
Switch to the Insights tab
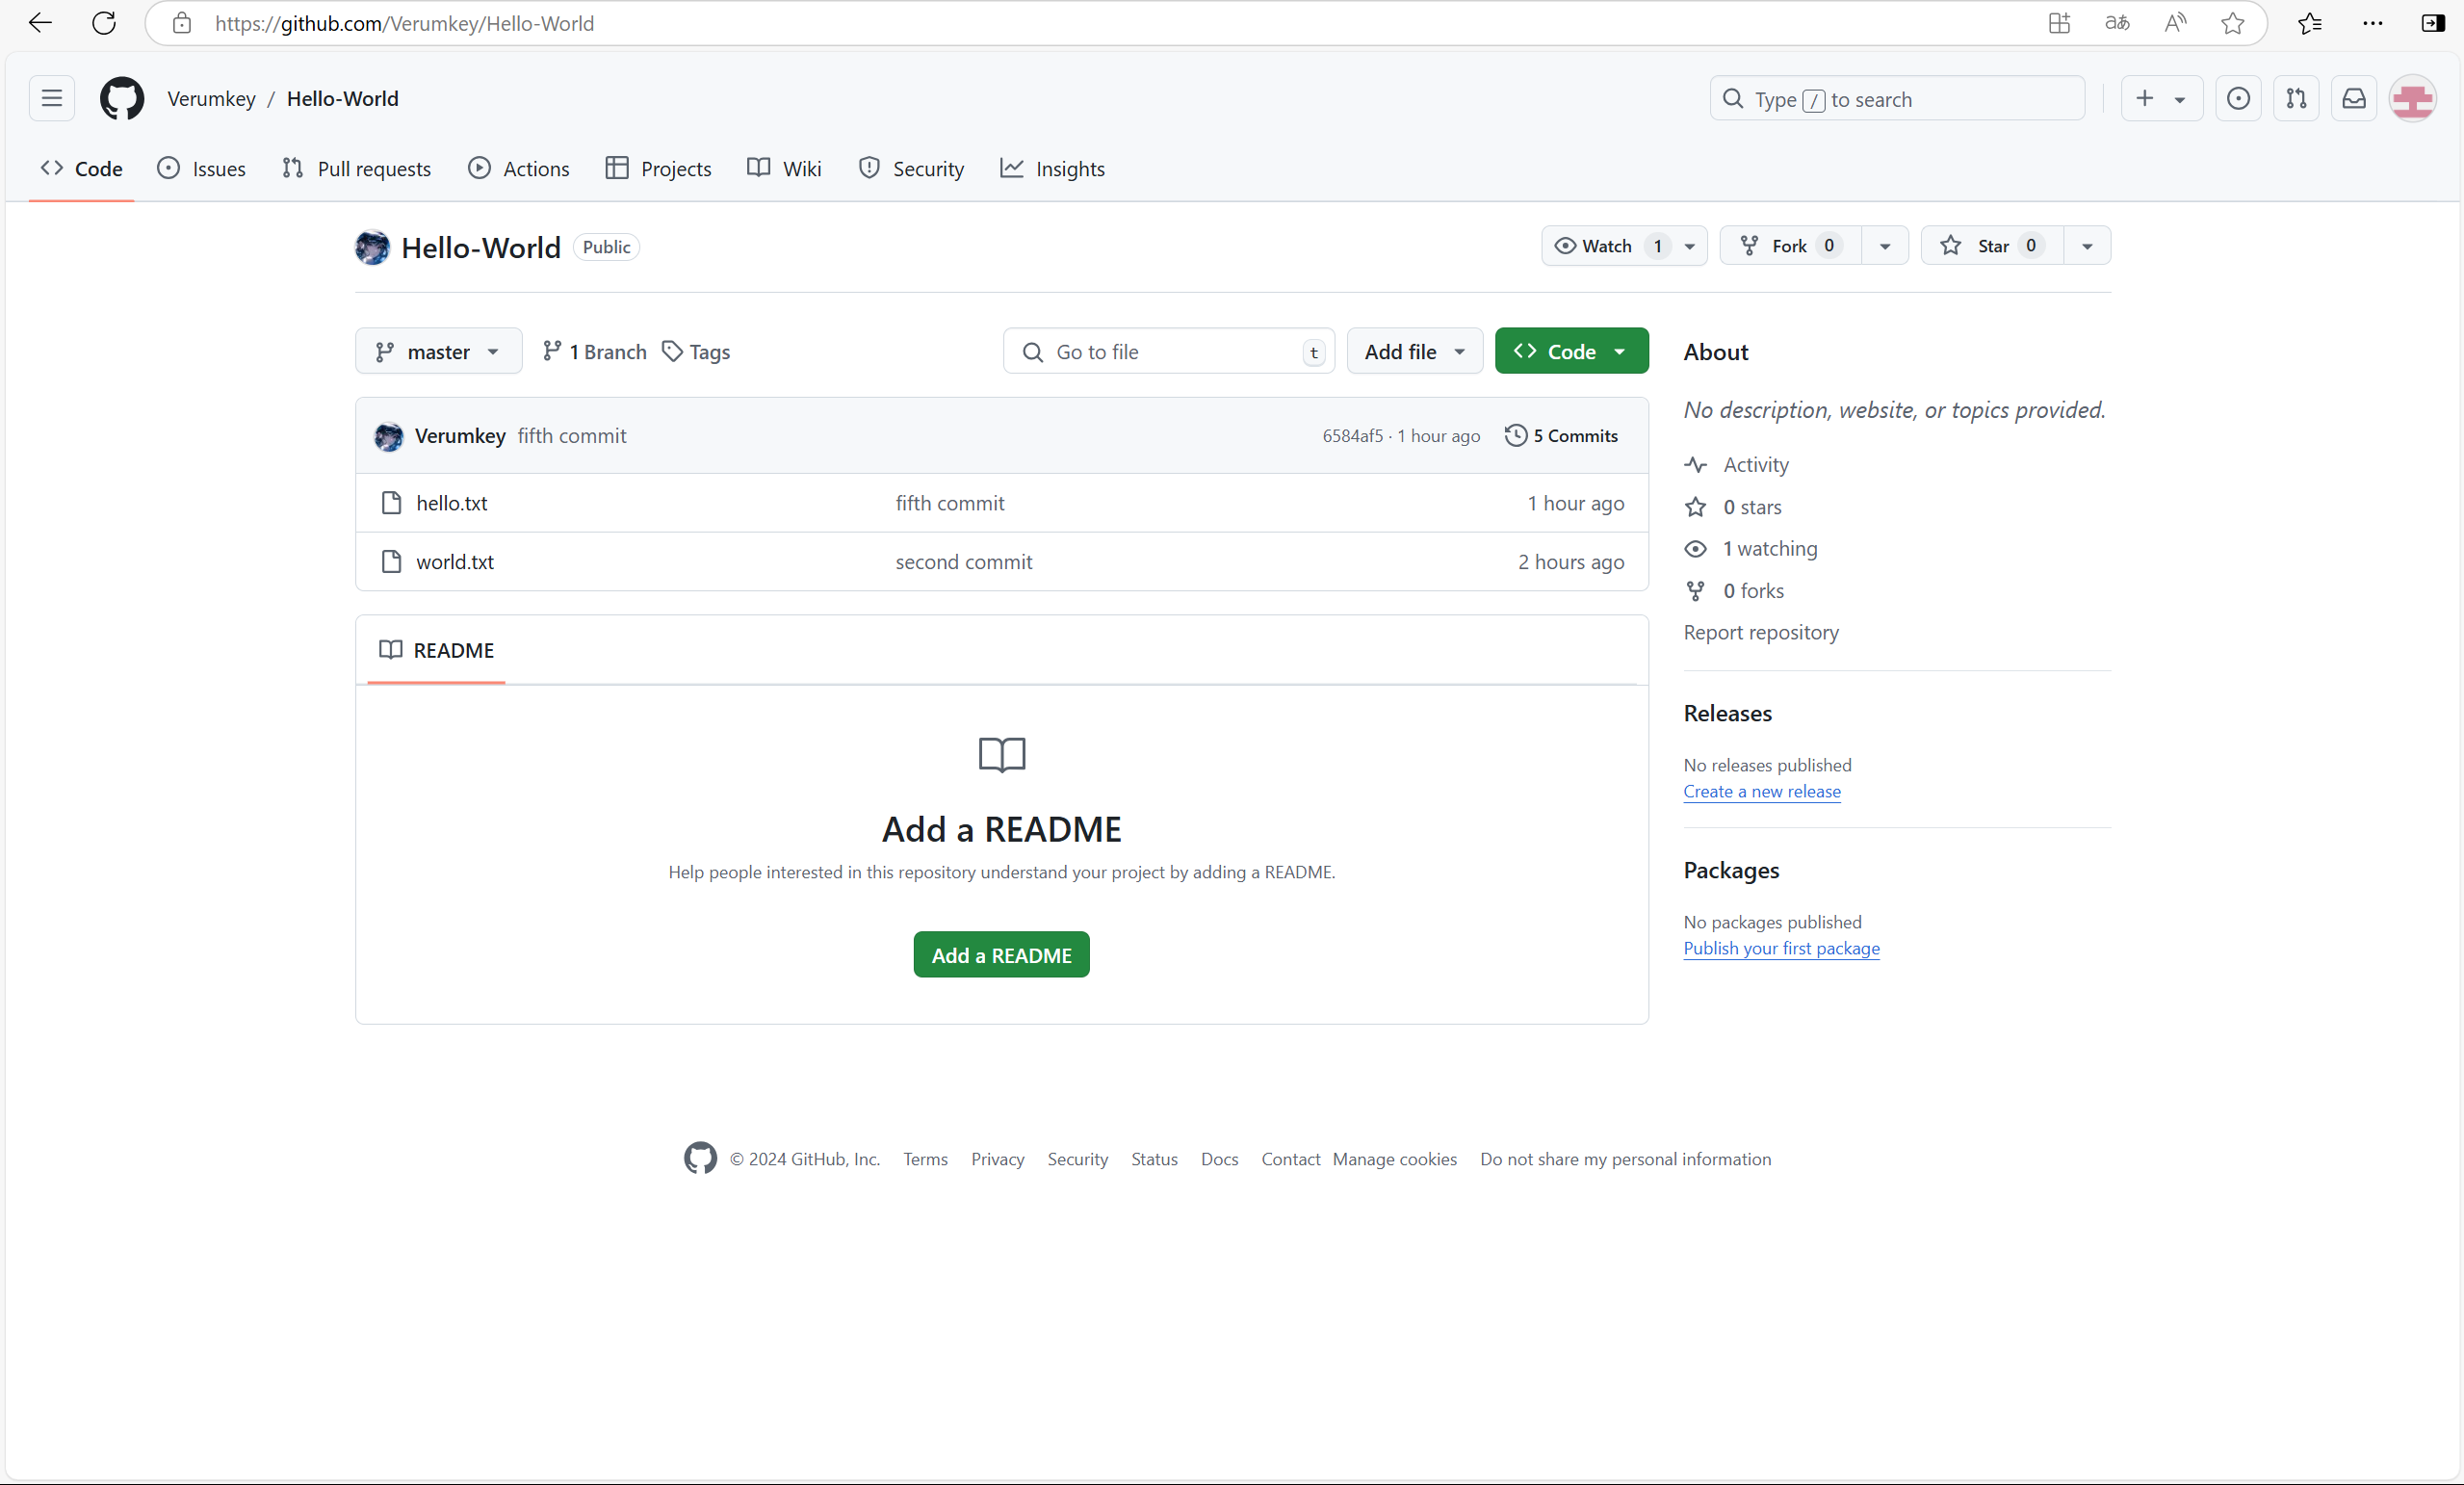click(x=1053, y=169)
